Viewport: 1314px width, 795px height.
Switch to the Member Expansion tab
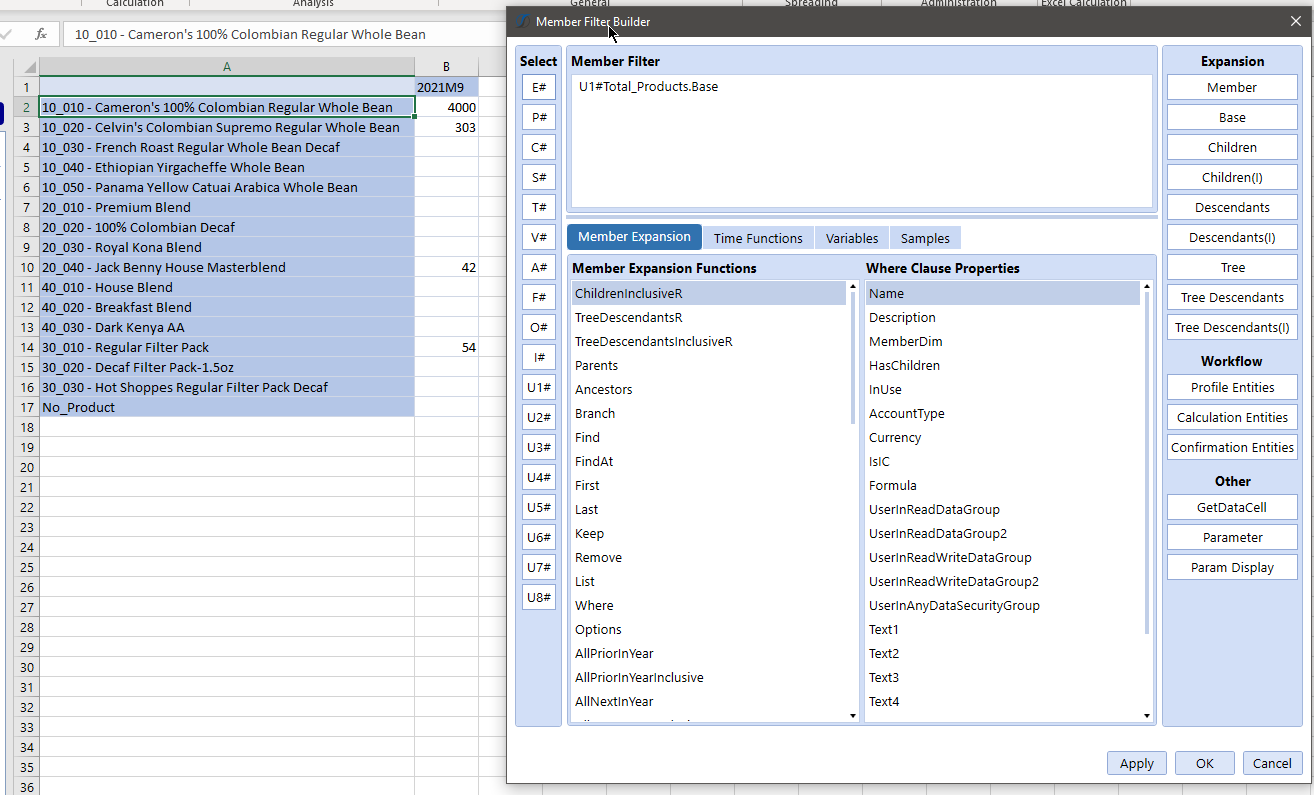[634, 237]
